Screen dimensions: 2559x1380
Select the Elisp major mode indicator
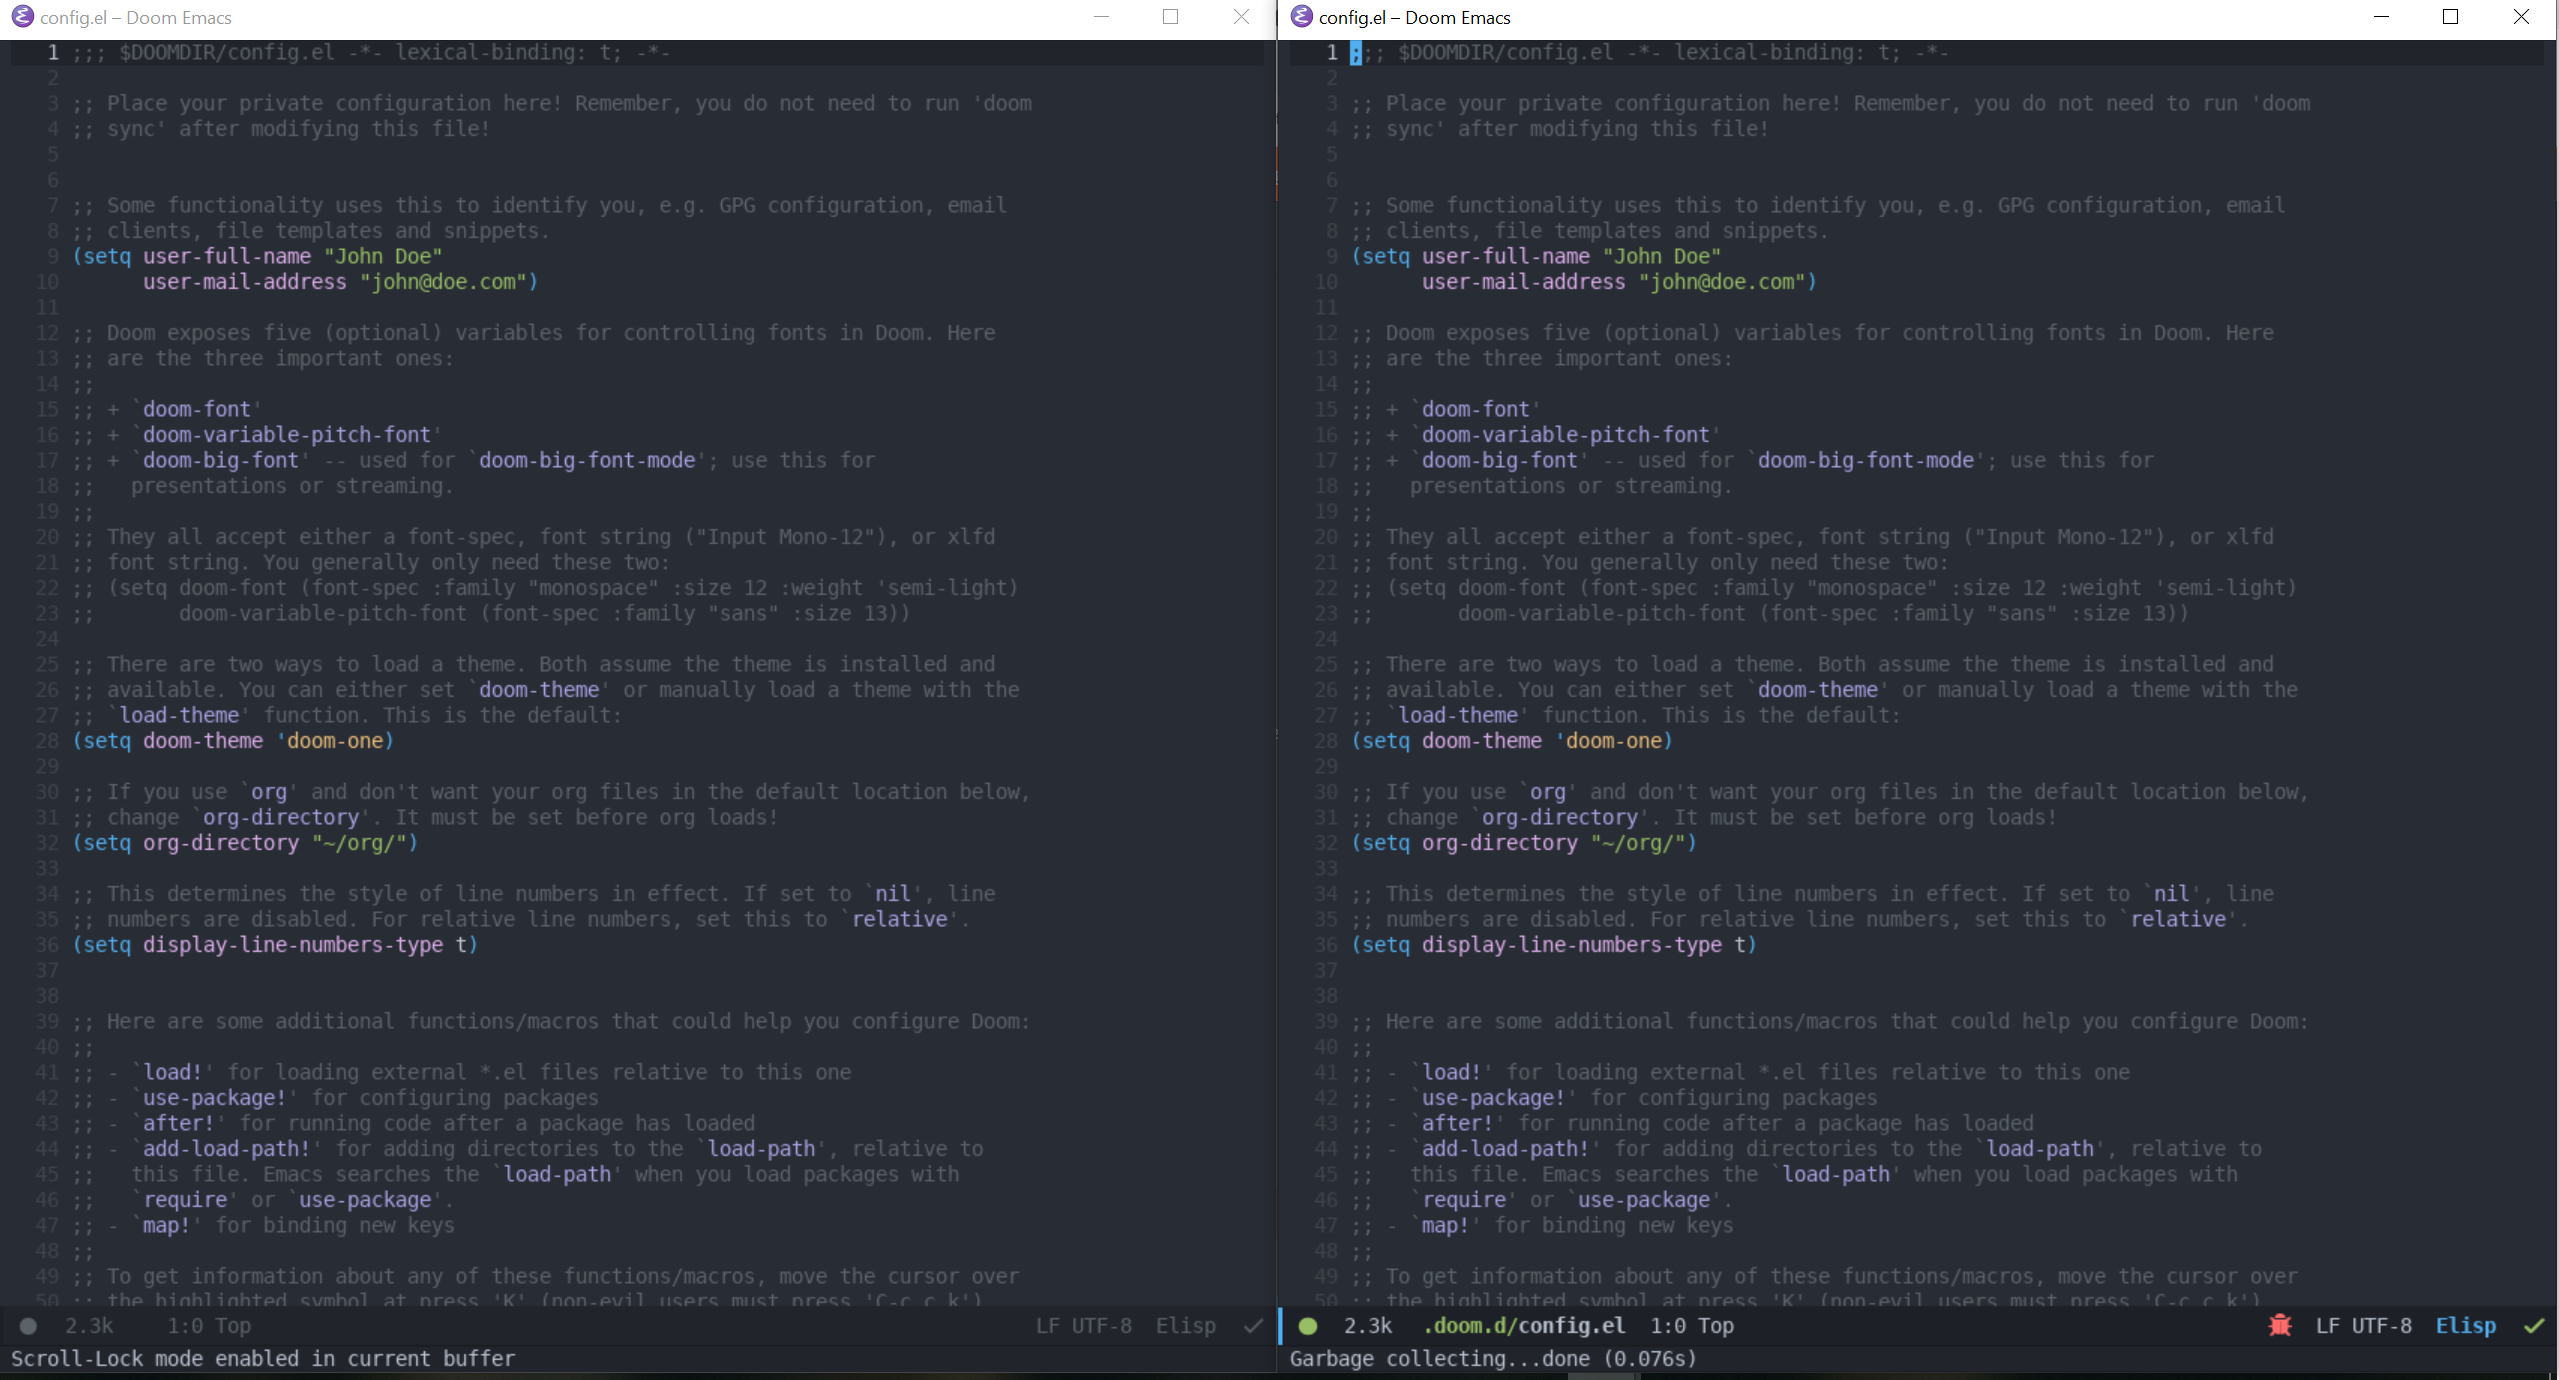pyautogui.click(x=1185, y=1326)
